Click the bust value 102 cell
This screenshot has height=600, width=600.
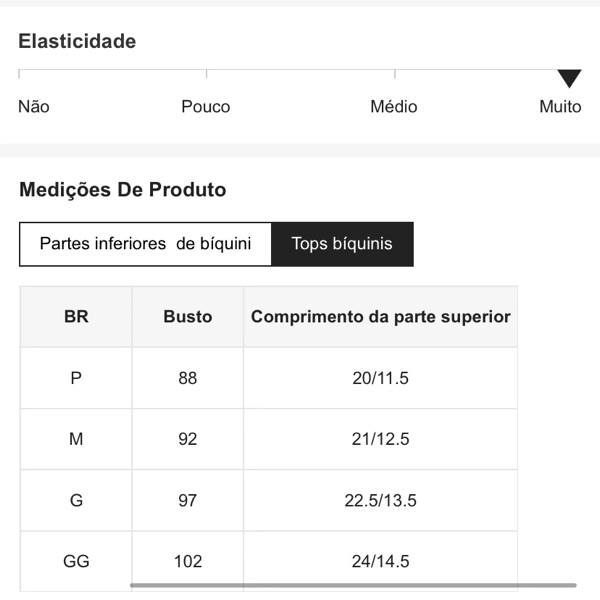188,561
